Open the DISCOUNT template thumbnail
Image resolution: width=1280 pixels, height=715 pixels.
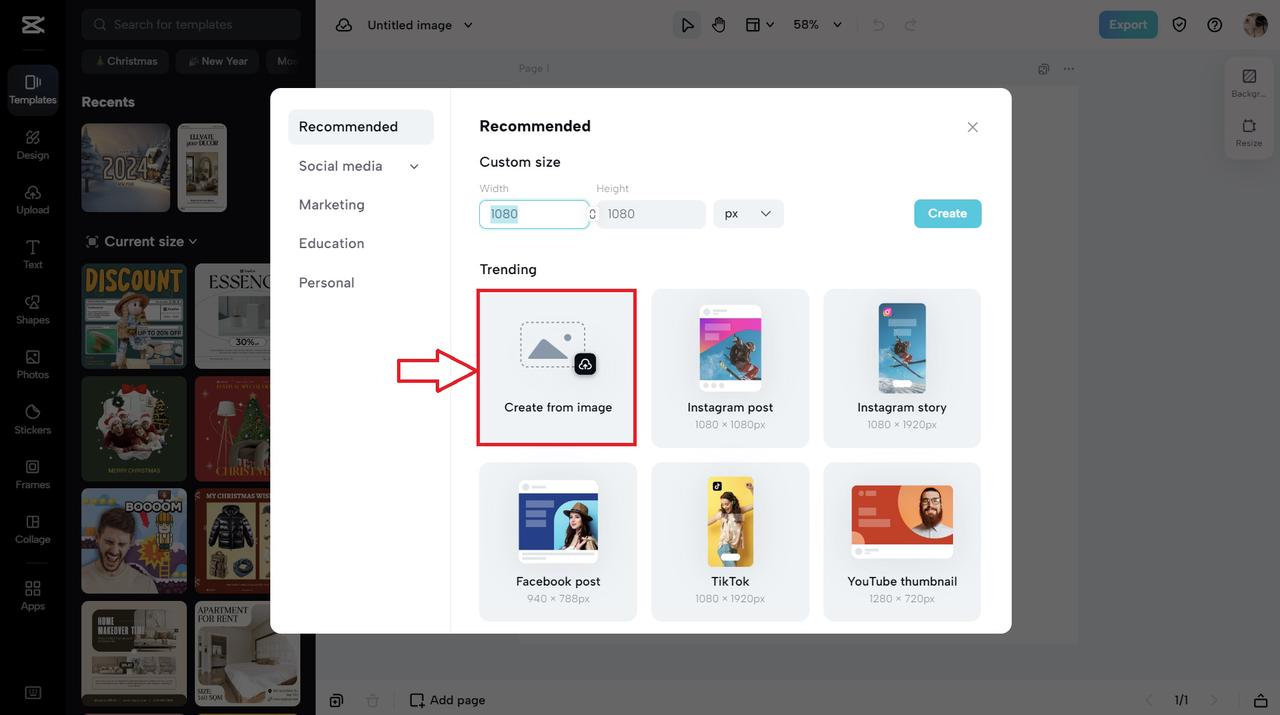(x=134, y=316)
